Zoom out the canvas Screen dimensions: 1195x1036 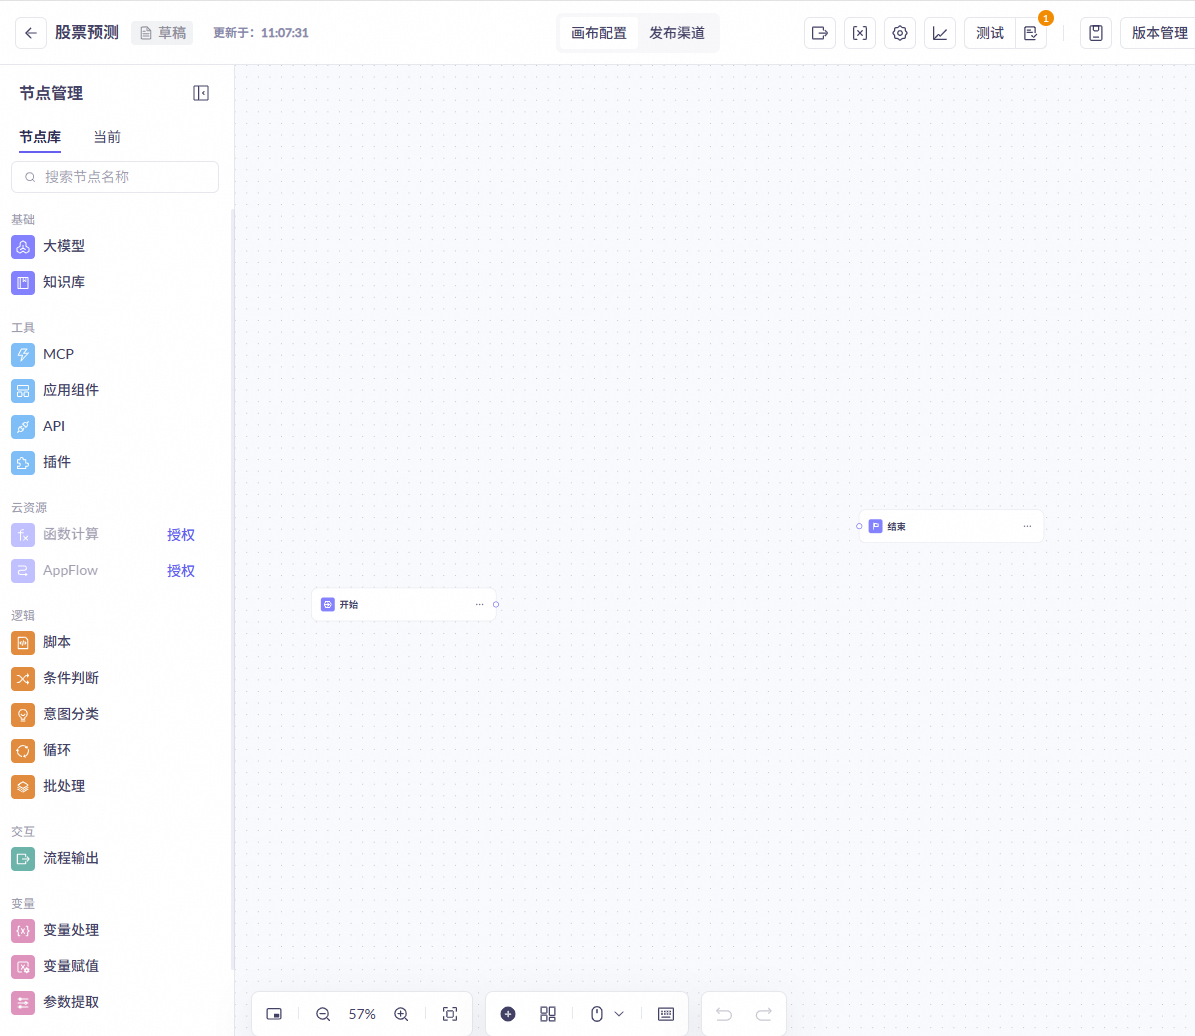323,1014
